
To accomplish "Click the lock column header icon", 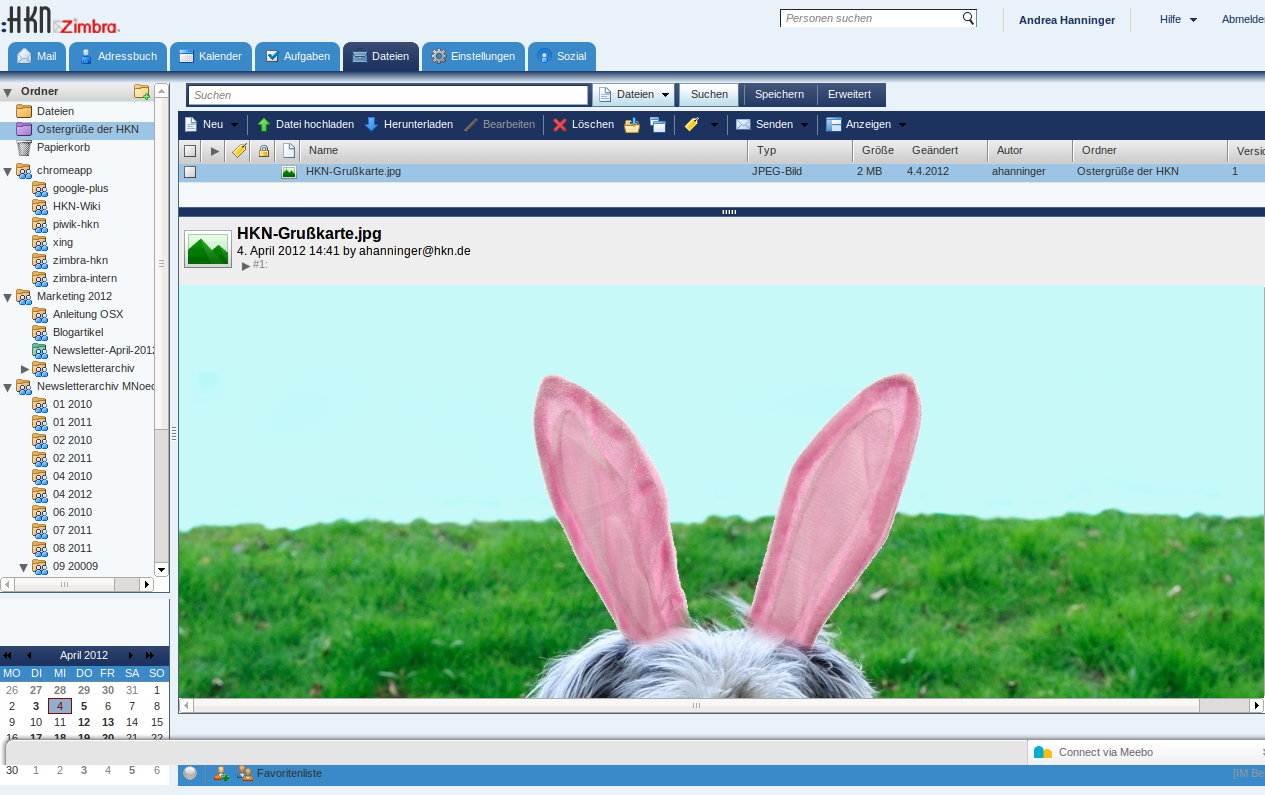I will (264, 151).
